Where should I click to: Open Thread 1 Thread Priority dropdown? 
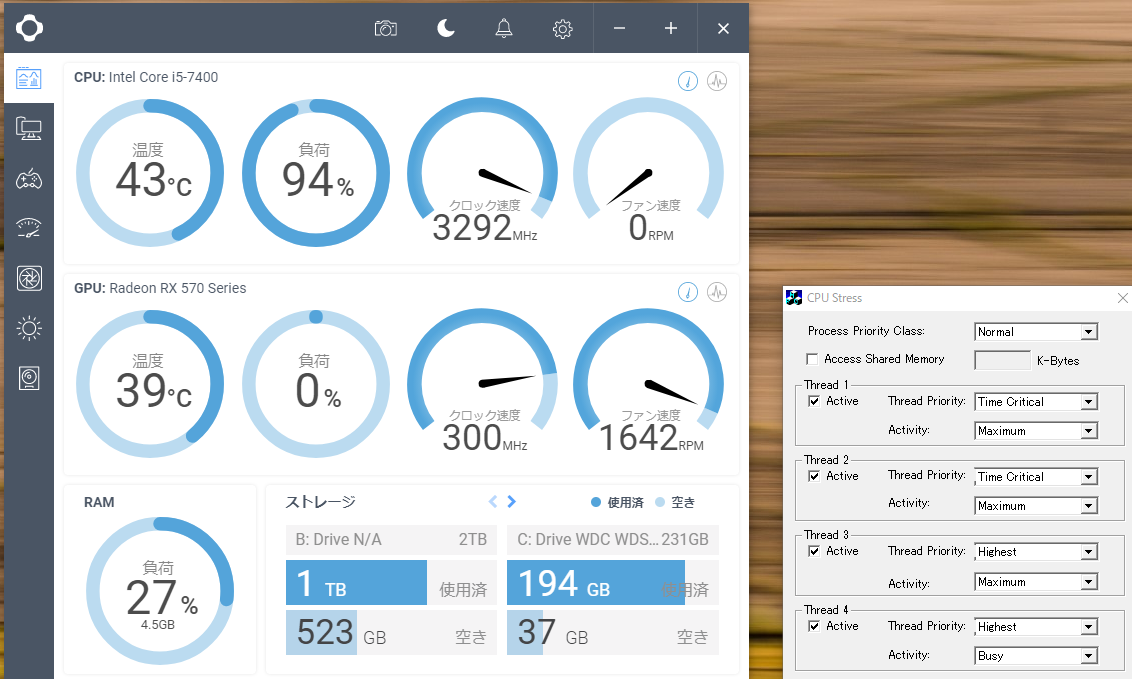coord(1036,402)
